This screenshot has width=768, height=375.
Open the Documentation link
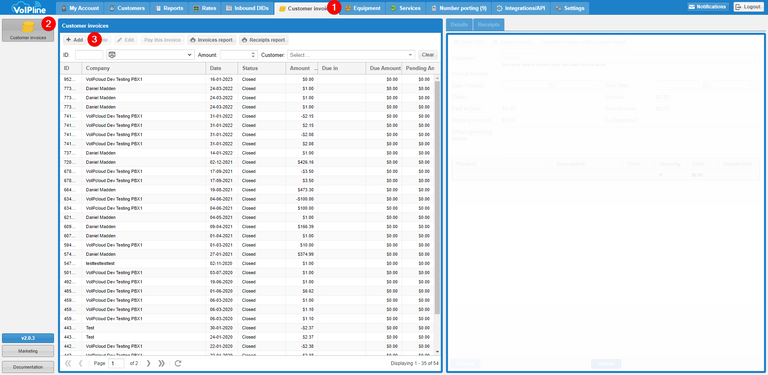(x=28, y=367)
